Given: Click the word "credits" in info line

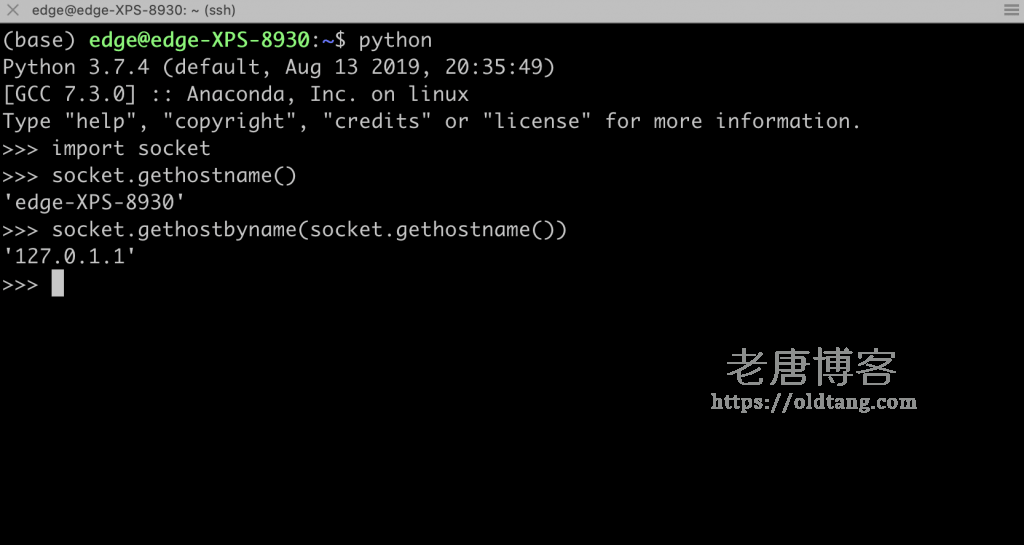Looking at the screenshot, I should click(377, 121).
